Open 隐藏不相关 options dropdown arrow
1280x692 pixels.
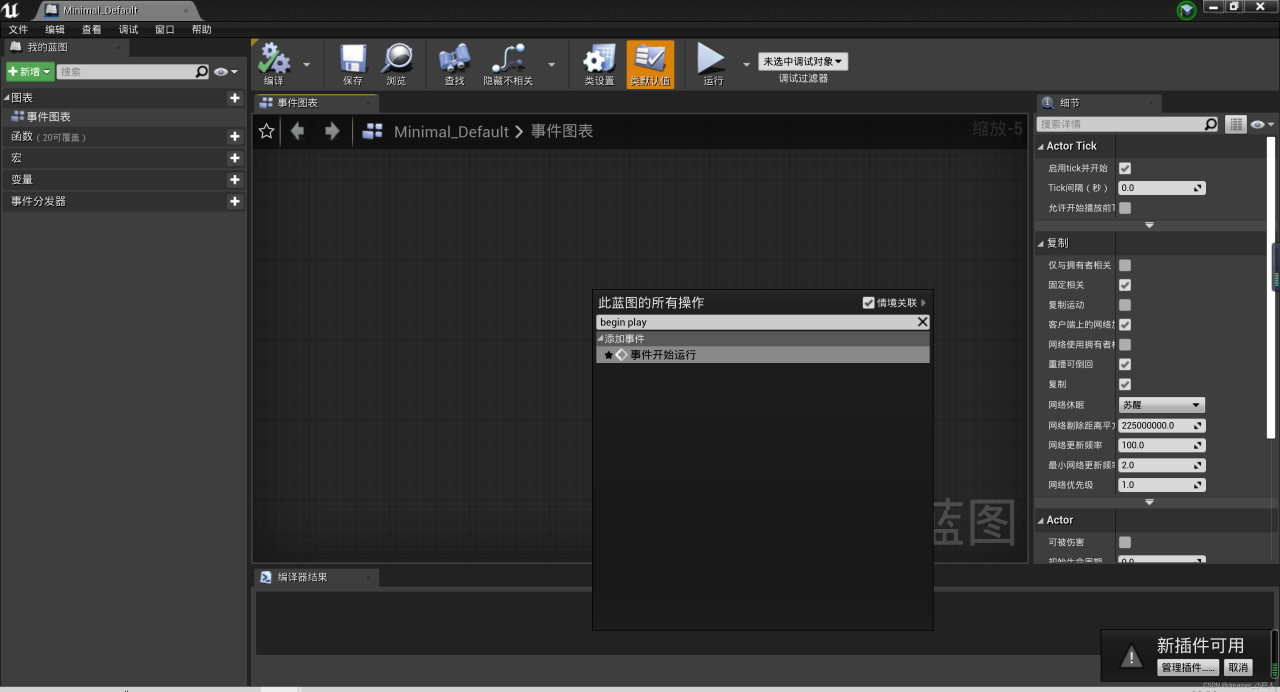tap(551, 64)
